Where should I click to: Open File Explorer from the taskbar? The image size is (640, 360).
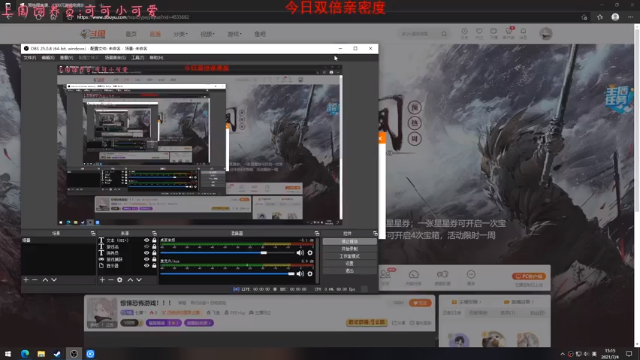point(41,353)
